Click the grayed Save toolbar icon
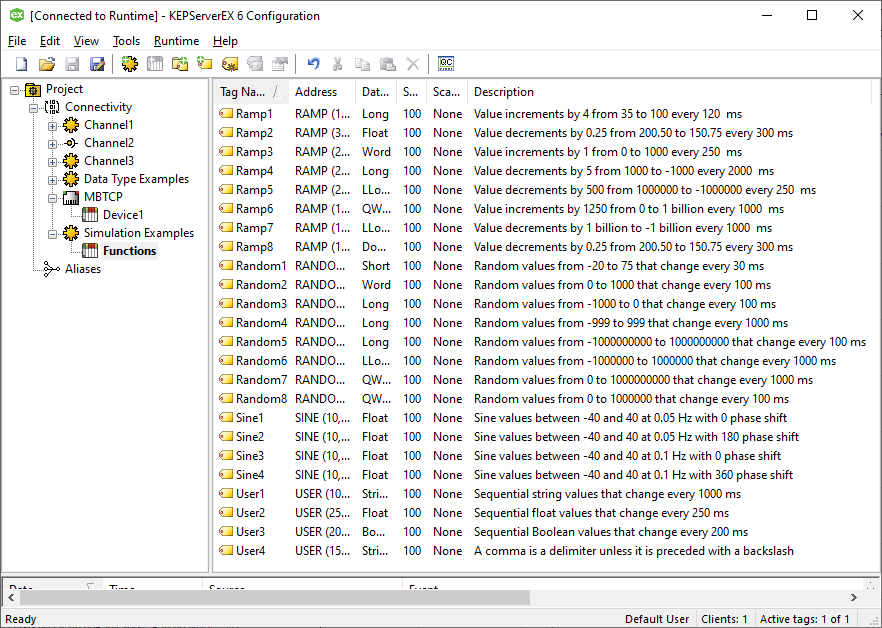The image size is (882, 628). [72, 64]
